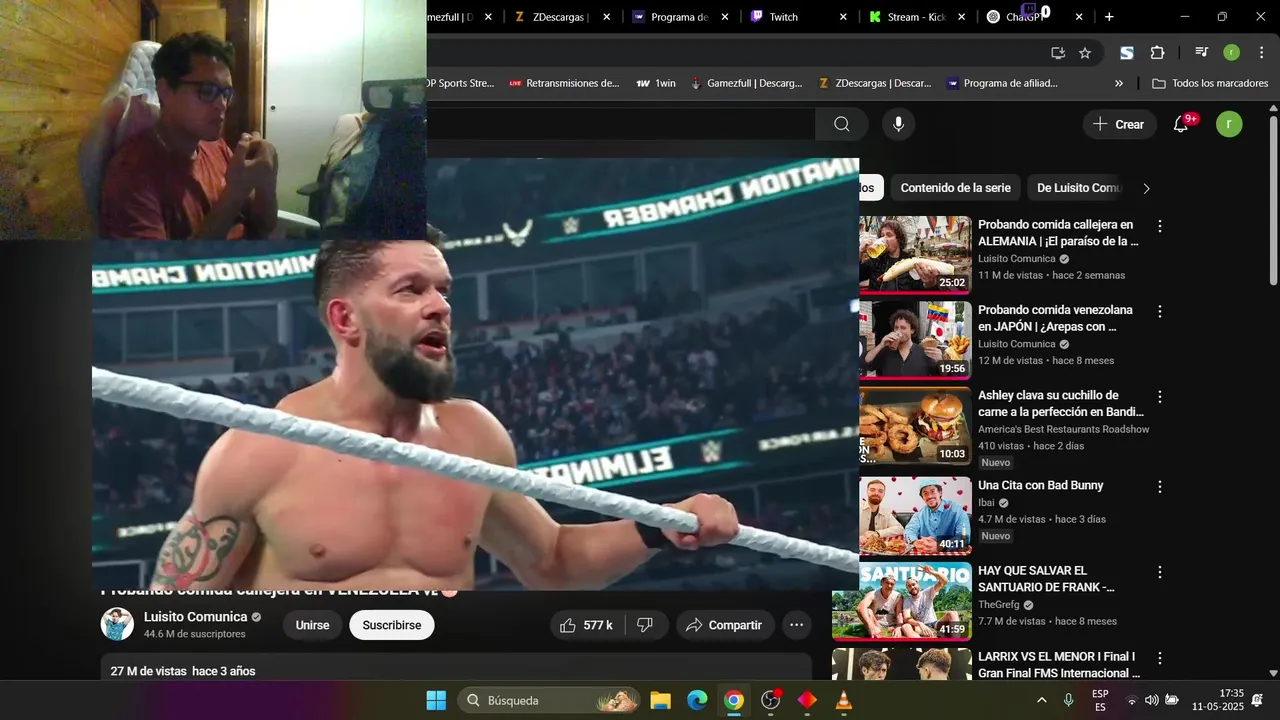Show more bookmarks with double chevron
The image size is (1280, 720).
[1118, 83]
